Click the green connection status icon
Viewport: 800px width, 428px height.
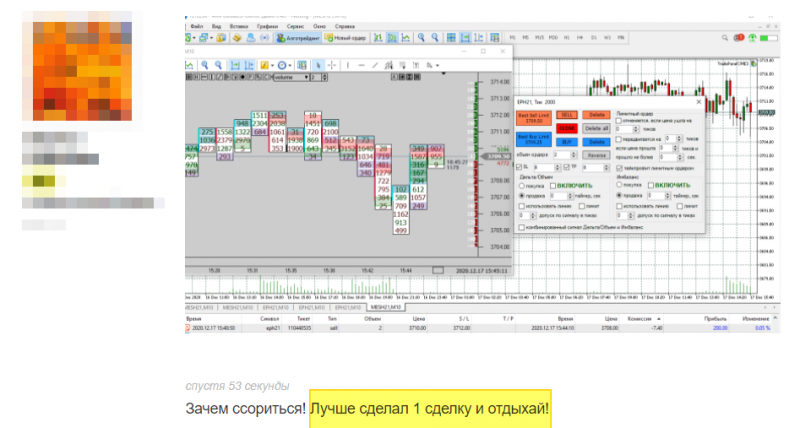752,38
